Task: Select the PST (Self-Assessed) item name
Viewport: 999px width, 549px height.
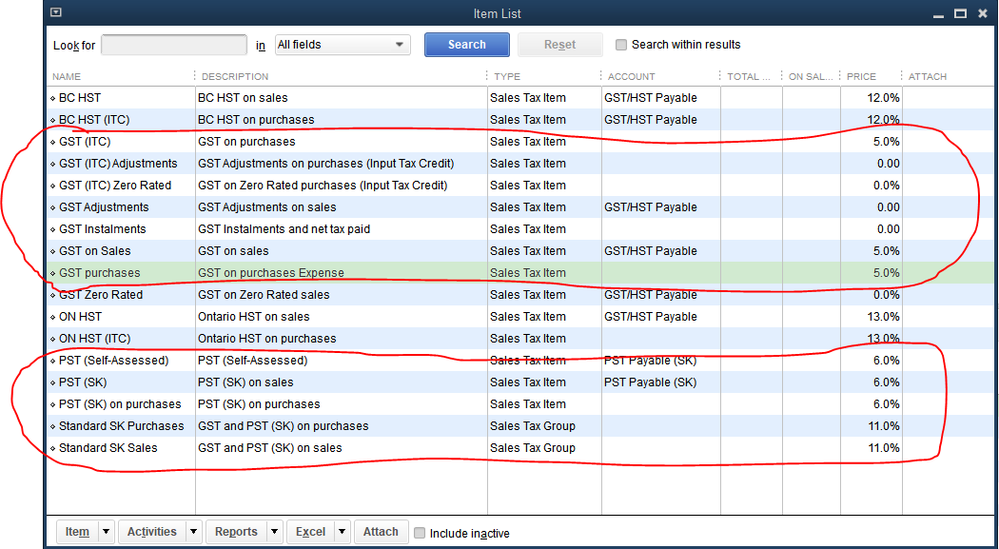Action: point(113,360)
